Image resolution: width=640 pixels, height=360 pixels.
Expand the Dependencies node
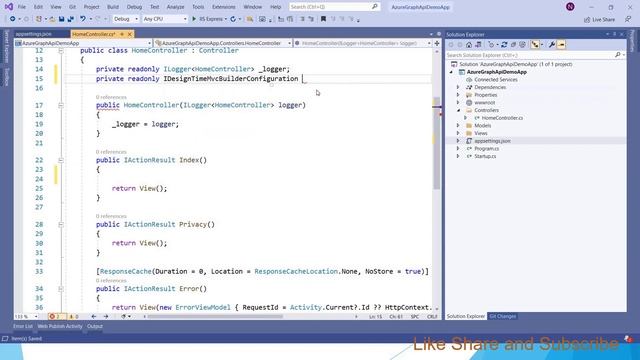[458, 87]
